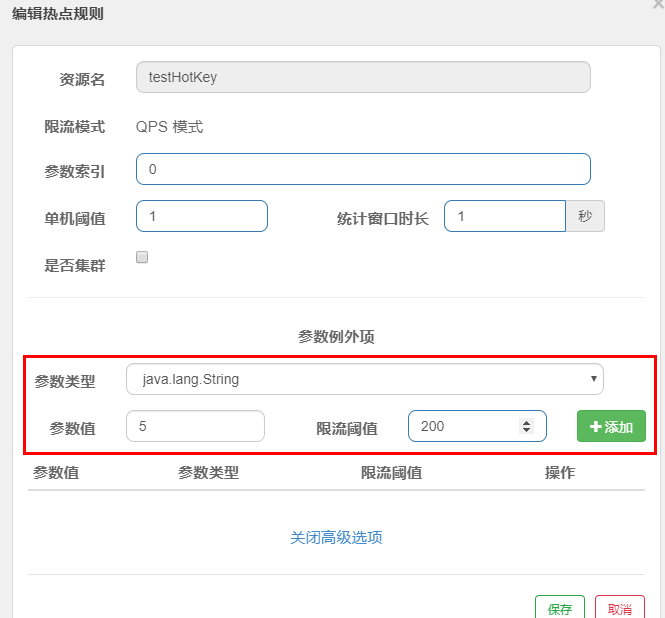Click the 操作 table column header

560,473
